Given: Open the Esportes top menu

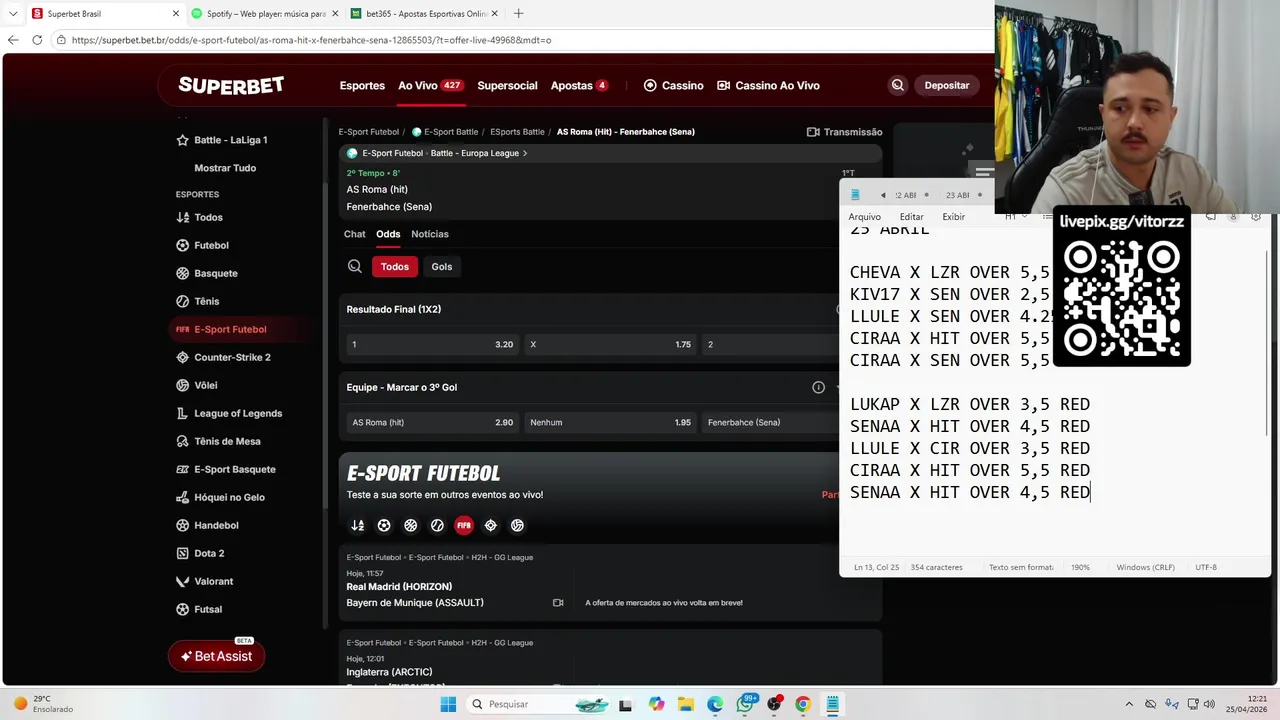Looking at the screenshot, I should 362,86.
